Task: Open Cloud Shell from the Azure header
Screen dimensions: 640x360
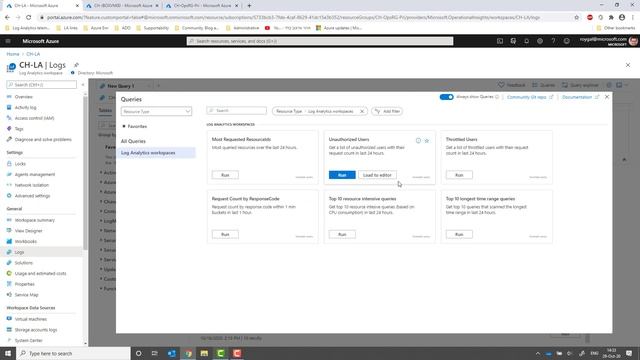Action: 500,41
